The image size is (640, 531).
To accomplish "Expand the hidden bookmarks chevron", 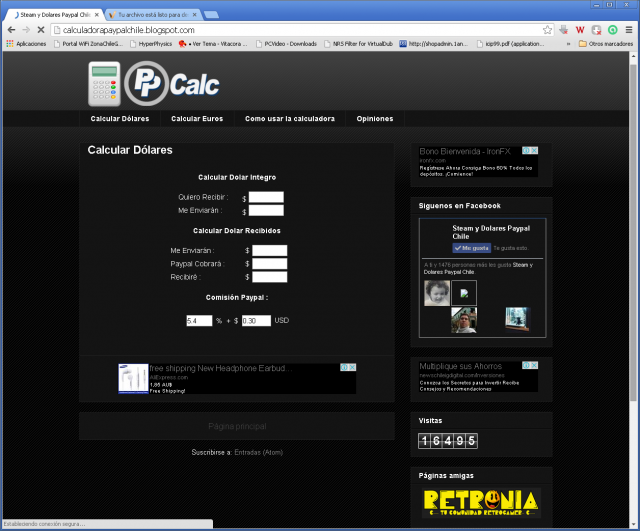I will (x=568, y=44).
